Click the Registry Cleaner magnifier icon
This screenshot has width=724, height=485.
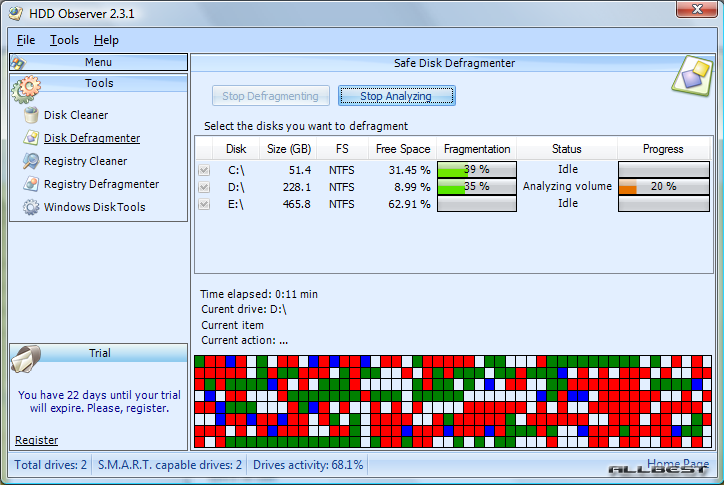(31, 161)
